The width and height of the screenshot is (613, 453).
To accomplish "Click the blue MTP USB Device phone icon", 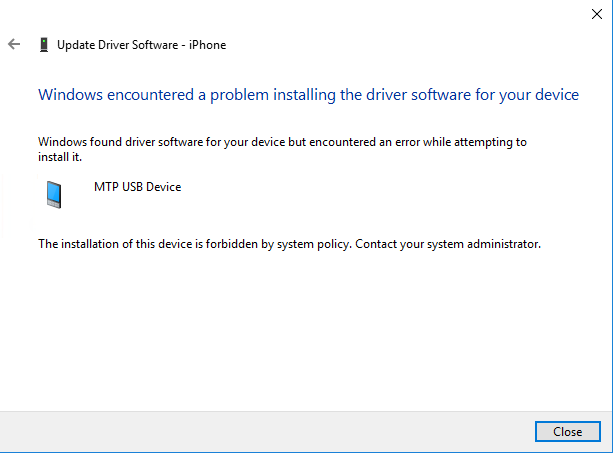I will point(54,194).
